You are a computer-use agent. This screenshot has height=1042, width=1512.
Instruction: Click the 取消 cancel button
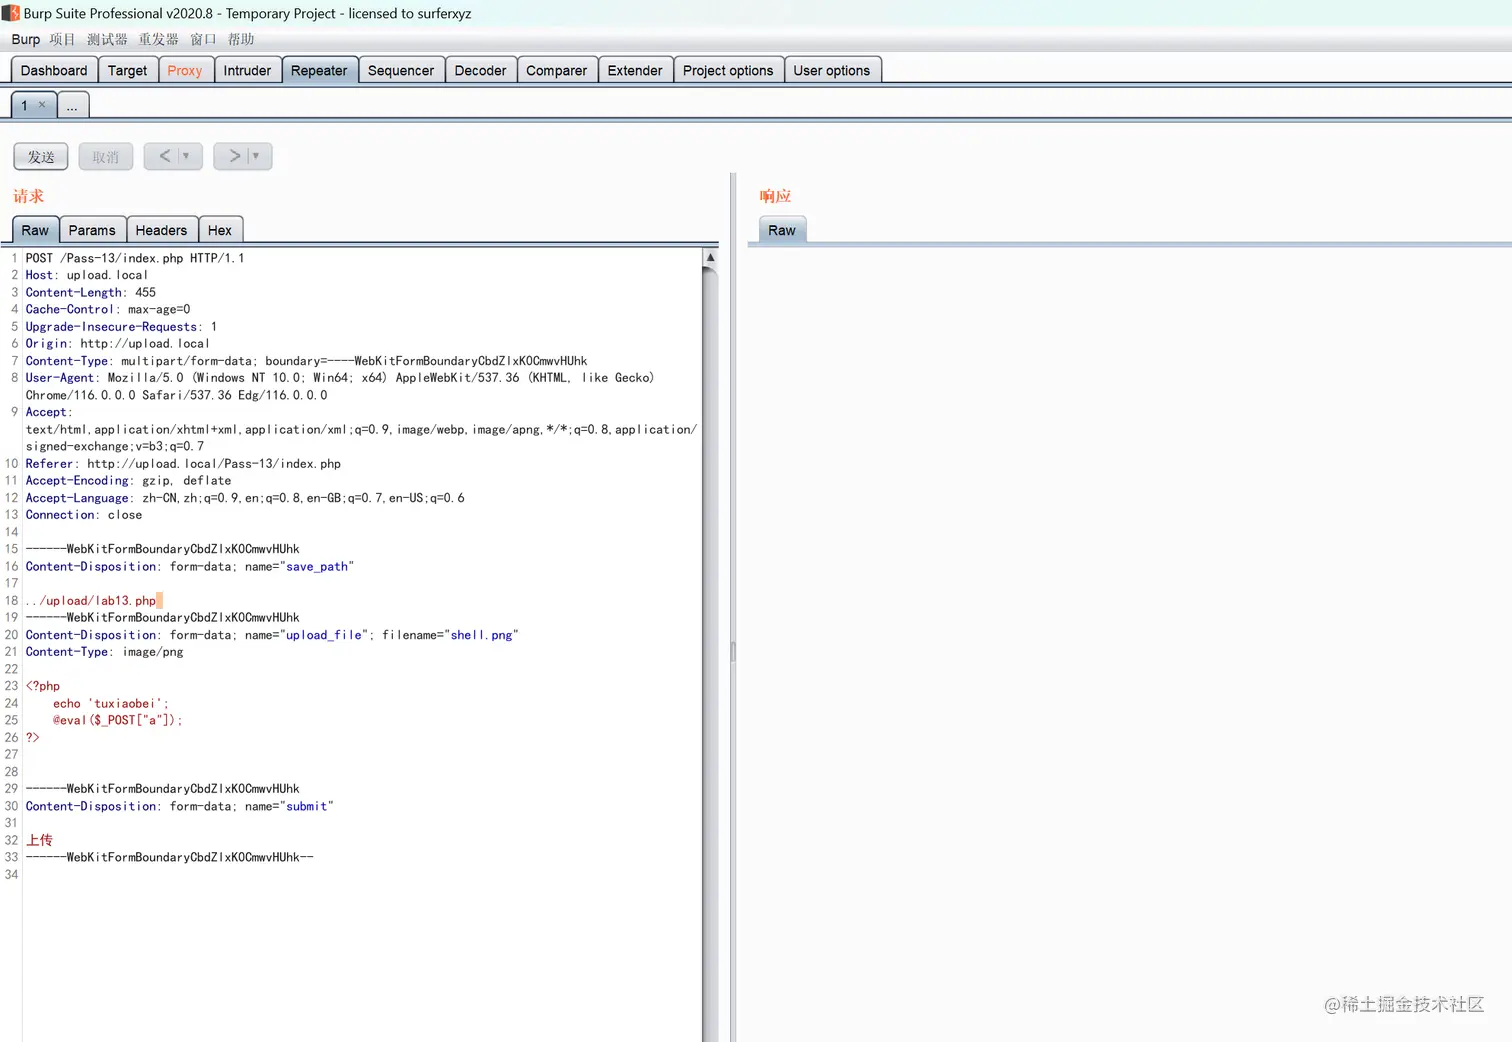(106, 156)
